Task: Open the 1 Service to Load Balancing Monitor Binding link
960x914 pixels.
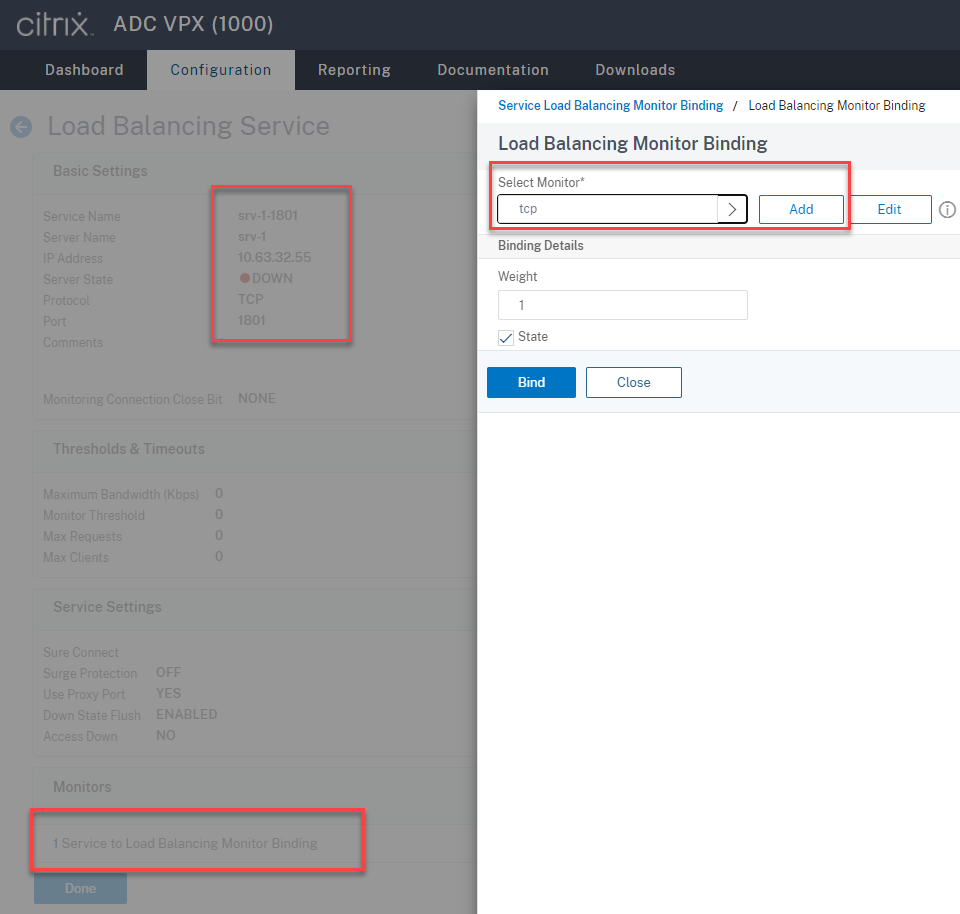Action: [x=186, y=844]
